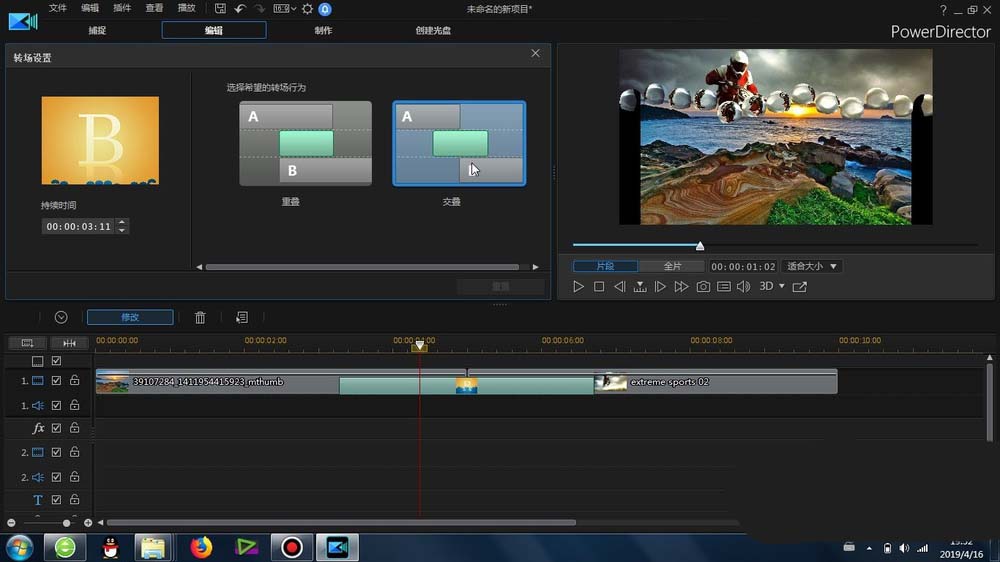The image size is (1000, 562).
Task: Click the save project icon in top toolbar
Action: pyautogui.click(x=220, y=9)
